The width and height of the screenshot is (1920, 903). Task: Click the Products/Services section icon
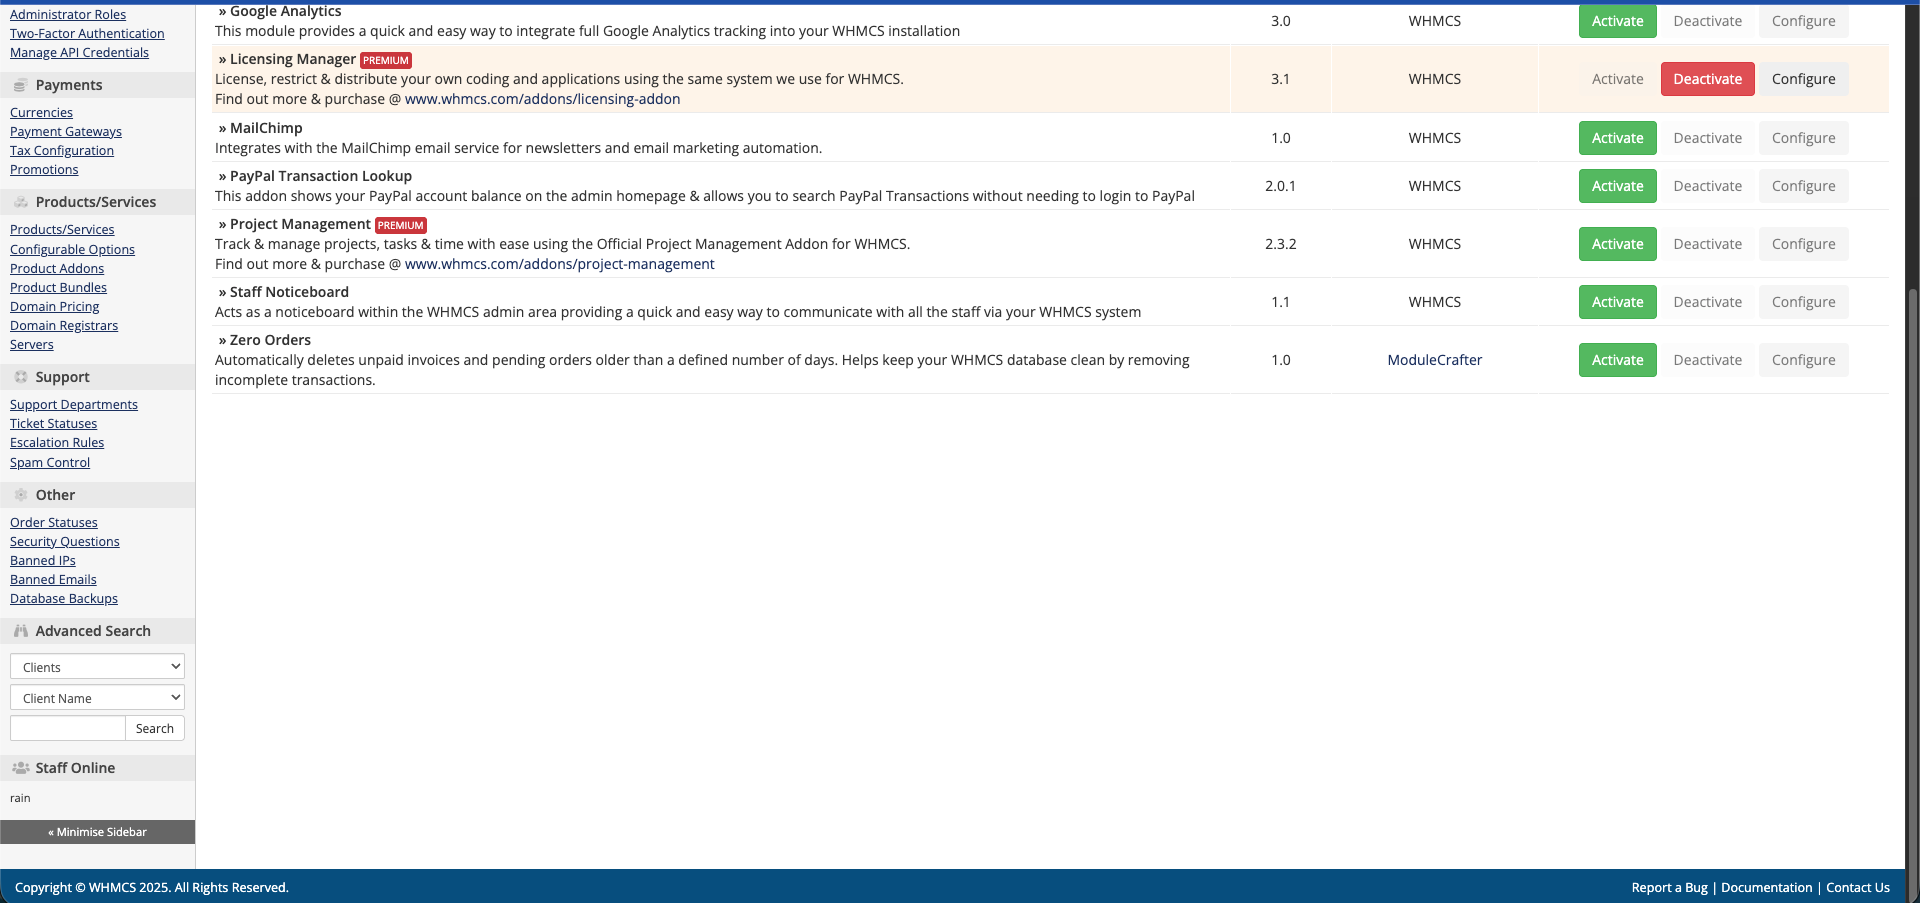(20, 203)
